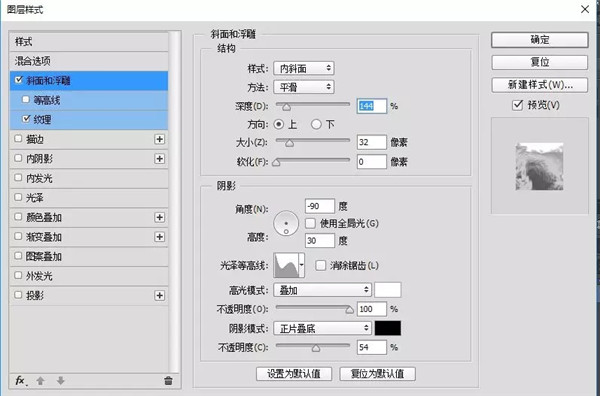
Task: Check 使用全局光 checkbox
Action: pyautogui.click(x=310, y=223)
